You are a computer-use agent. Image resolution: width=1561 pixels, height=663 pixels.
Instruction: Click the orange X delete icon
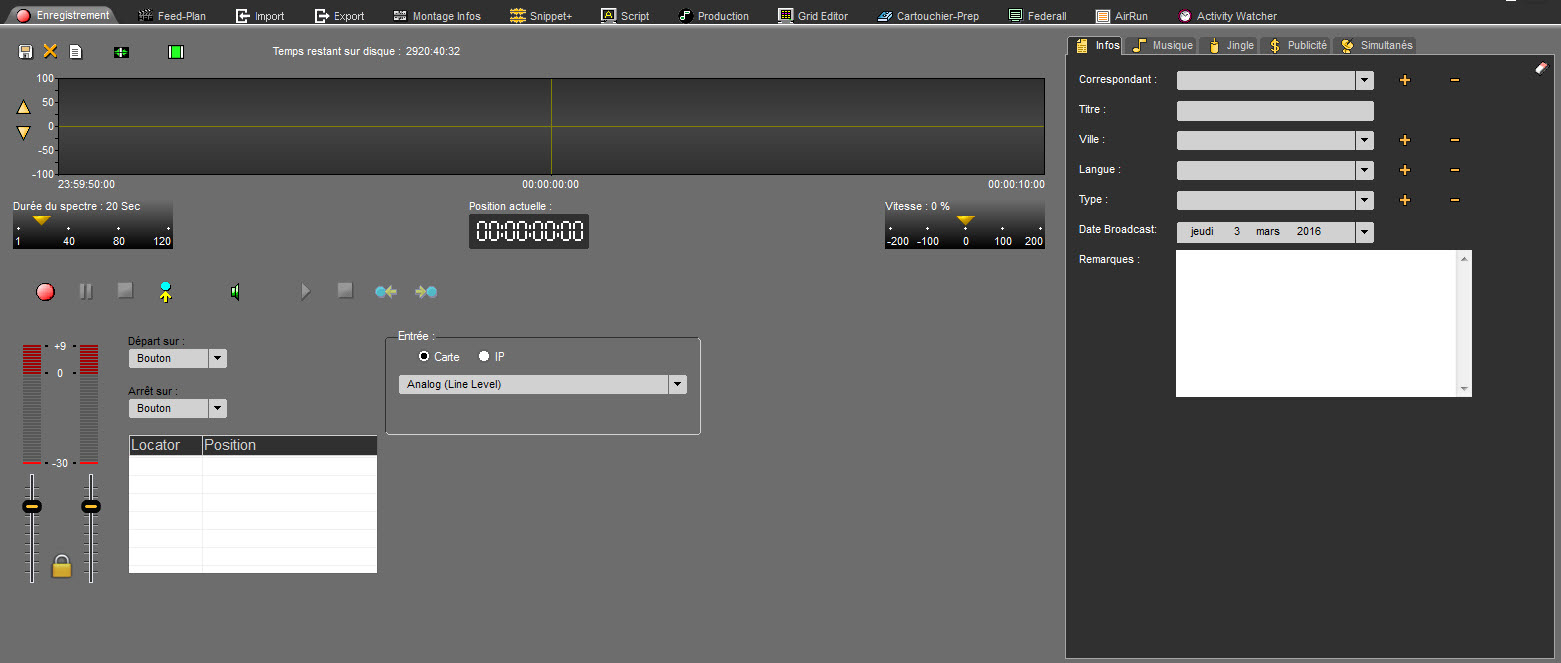coord(50,51)
